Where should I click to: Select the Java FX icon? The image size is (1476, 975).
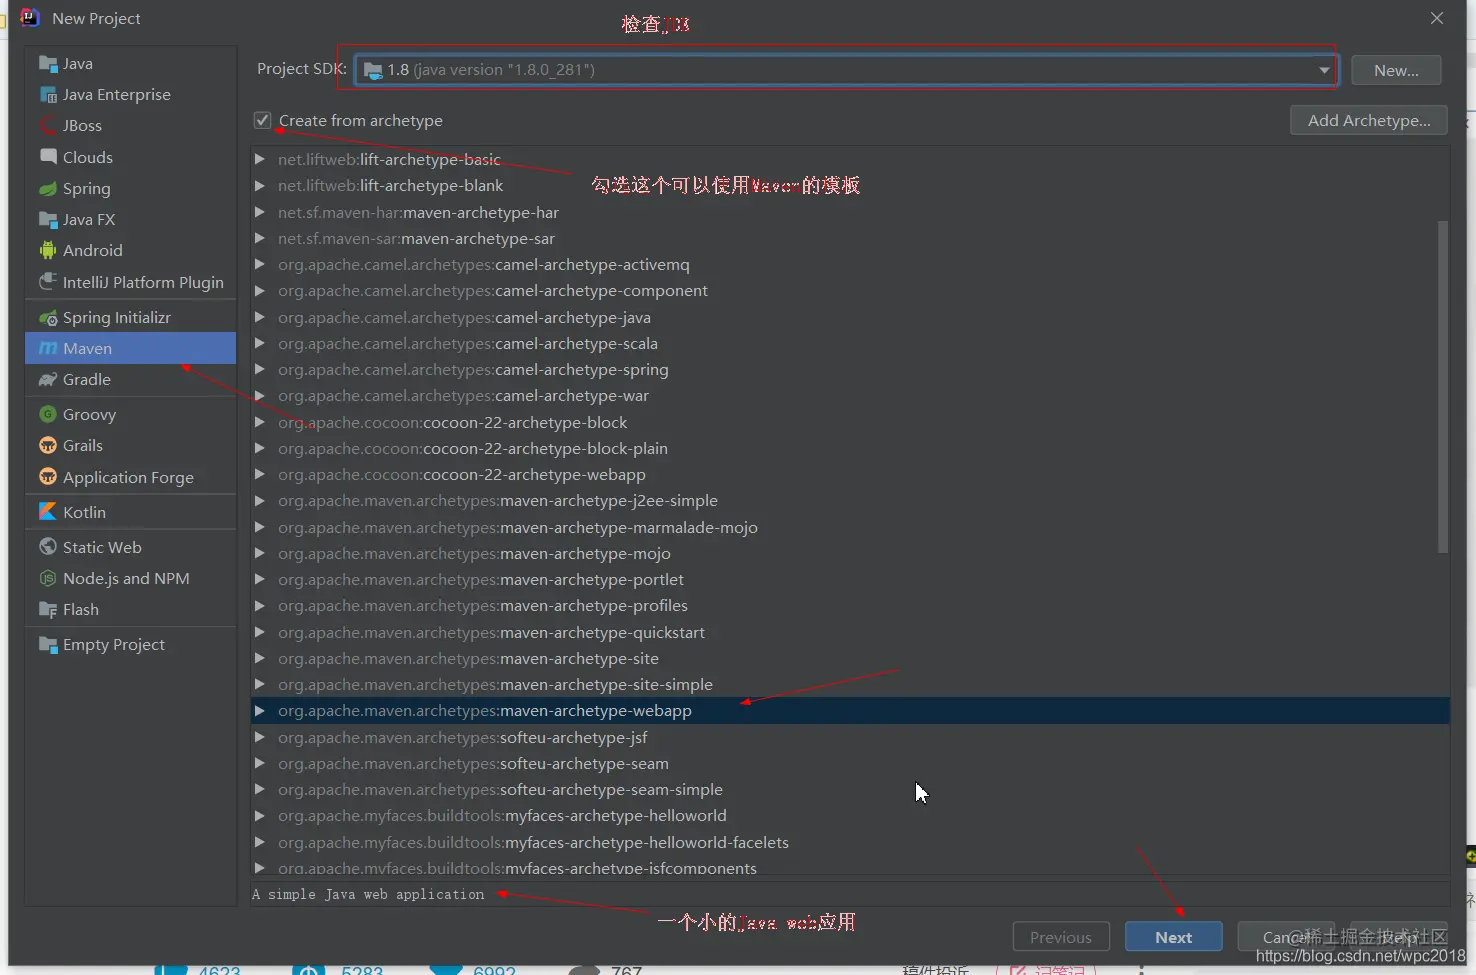[48, 220]
